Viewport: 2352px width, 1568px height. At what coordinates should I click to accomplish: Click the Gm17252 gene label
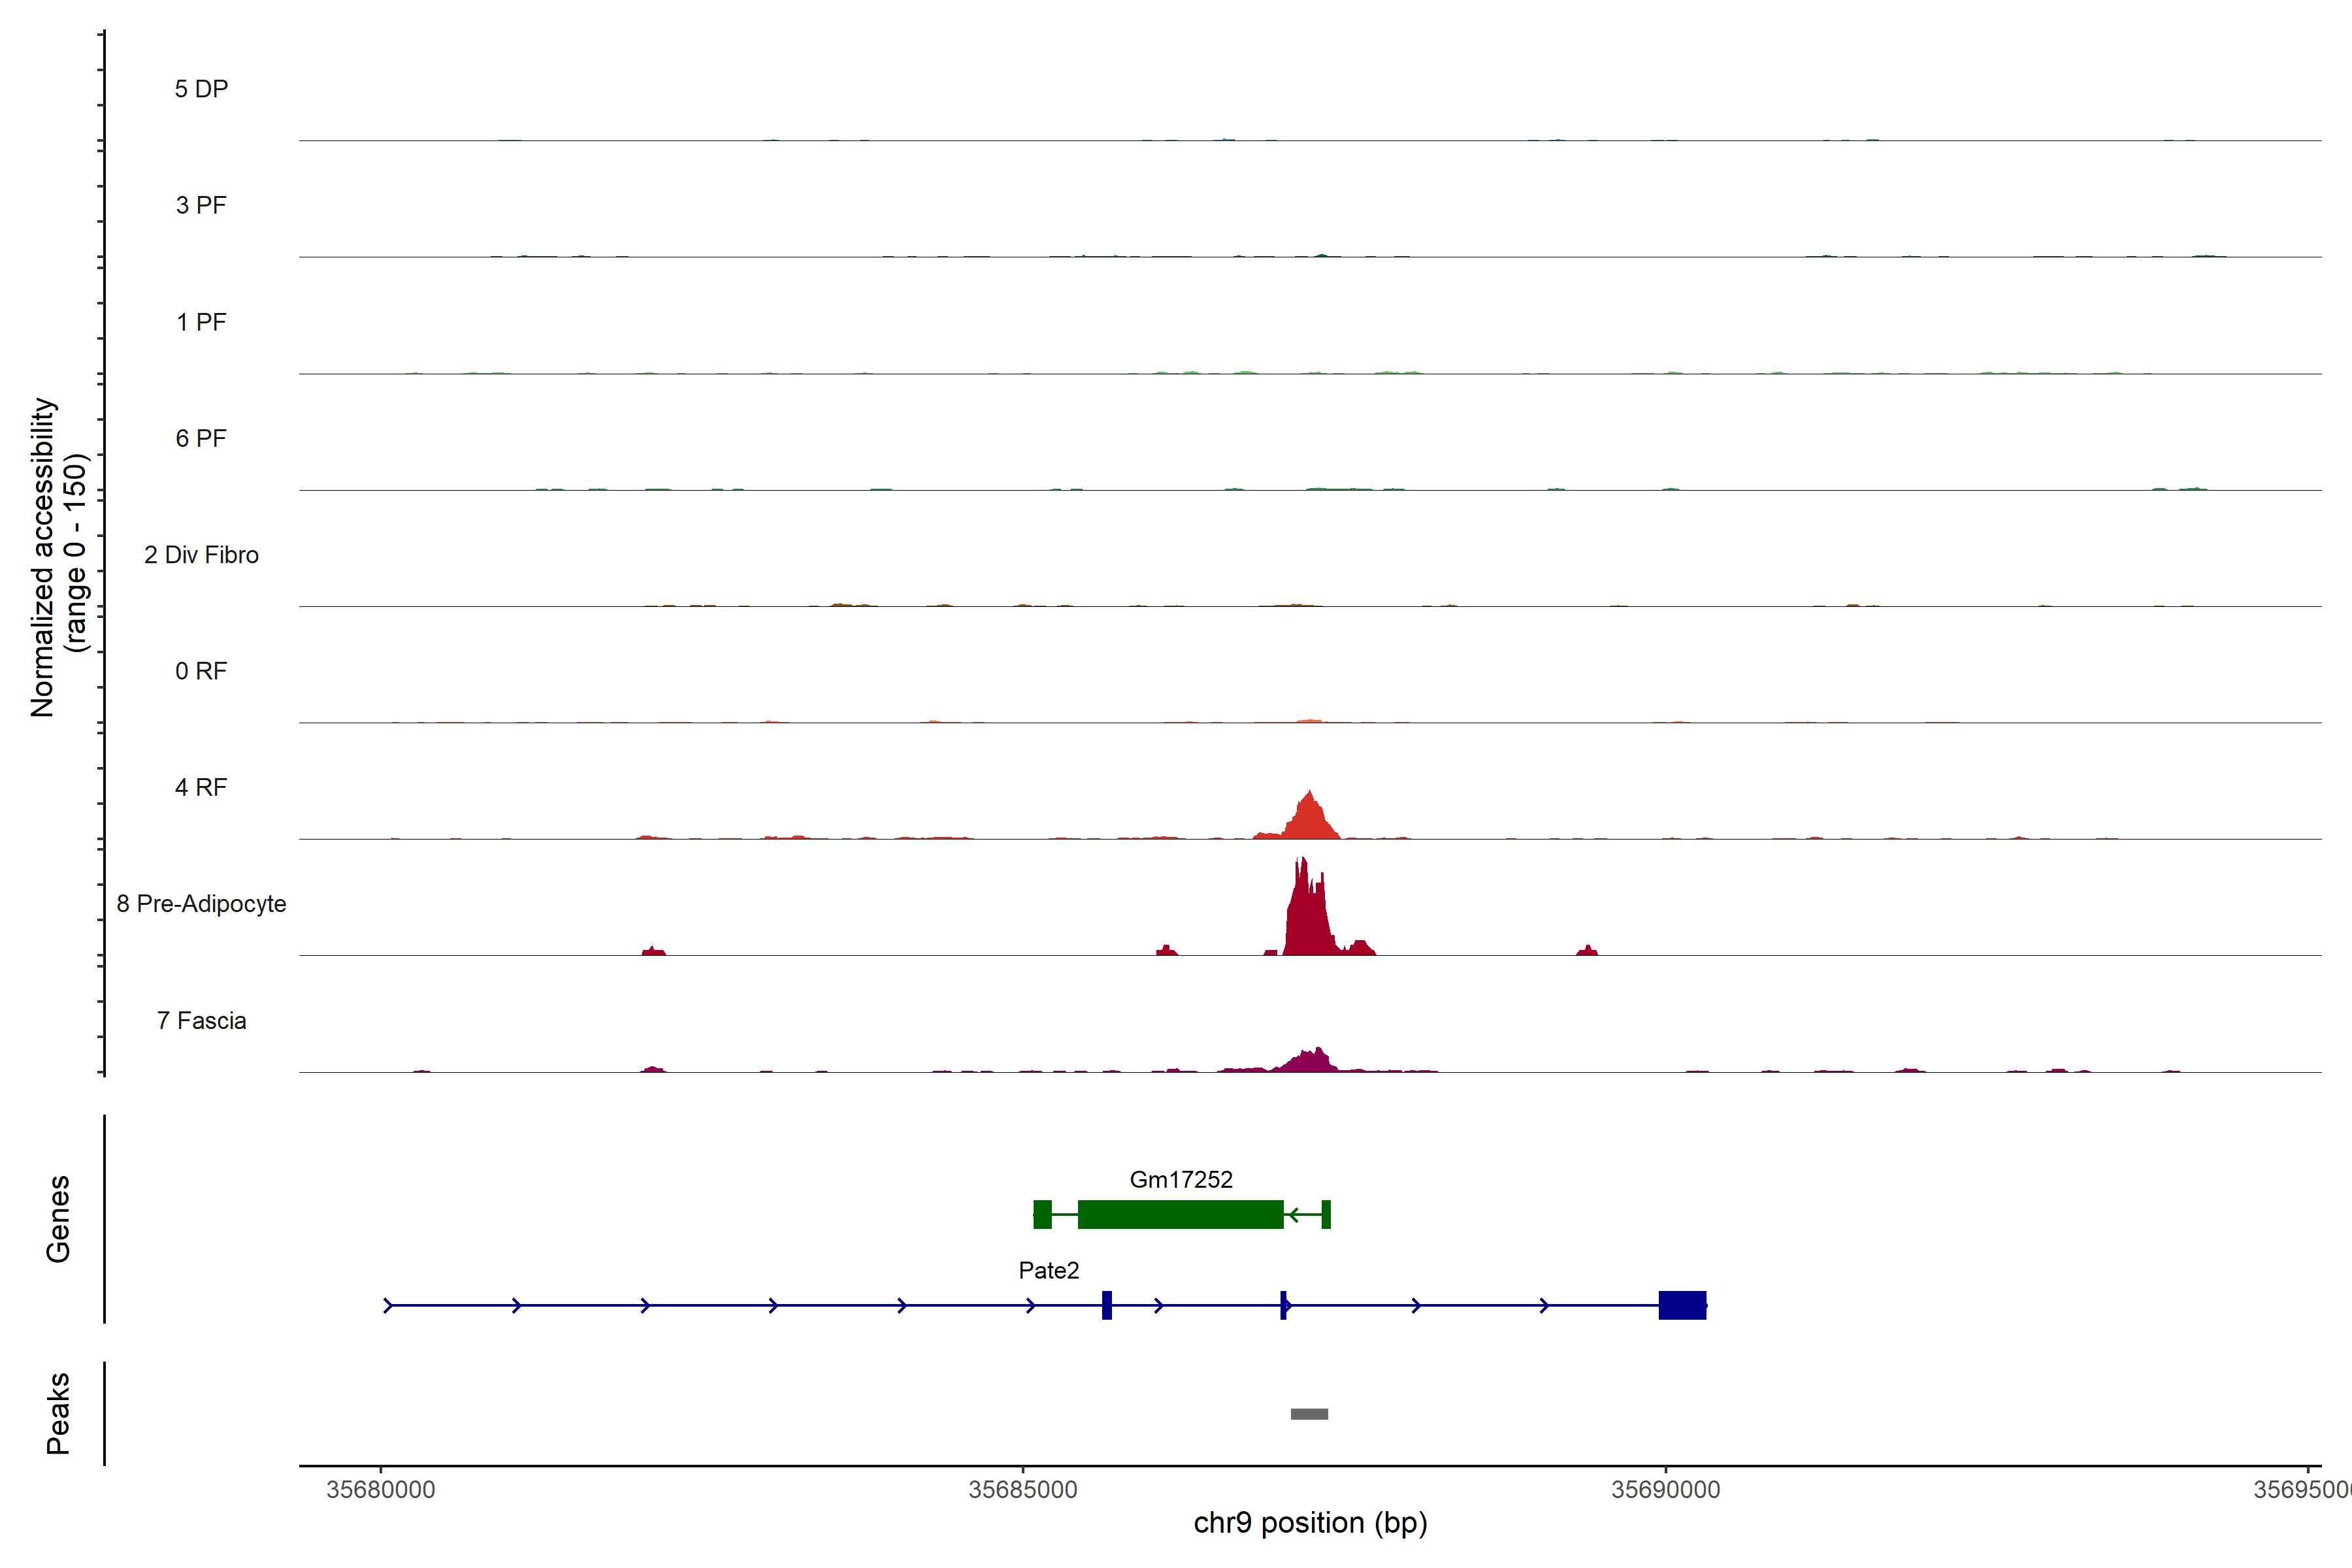(x=1181, y=1180)
